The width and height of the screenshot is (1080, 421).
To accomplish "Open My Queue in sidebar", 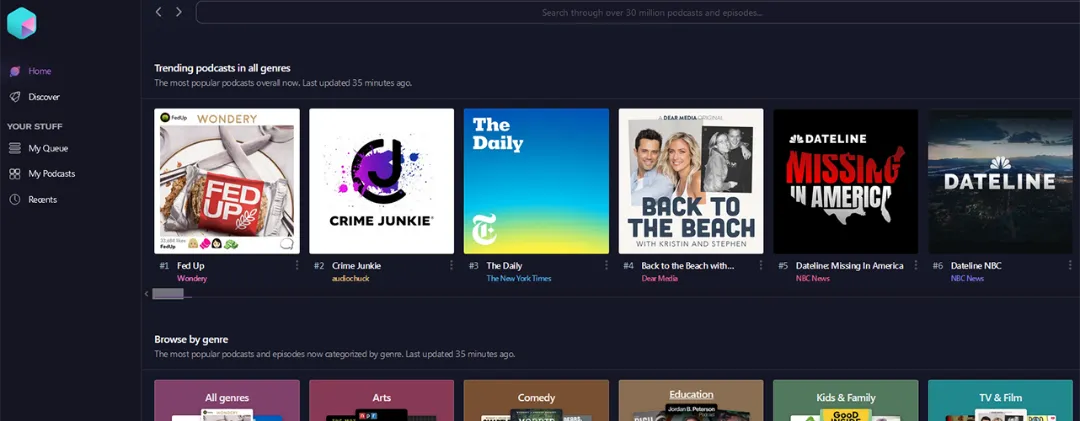I will (x=48, y=148).
